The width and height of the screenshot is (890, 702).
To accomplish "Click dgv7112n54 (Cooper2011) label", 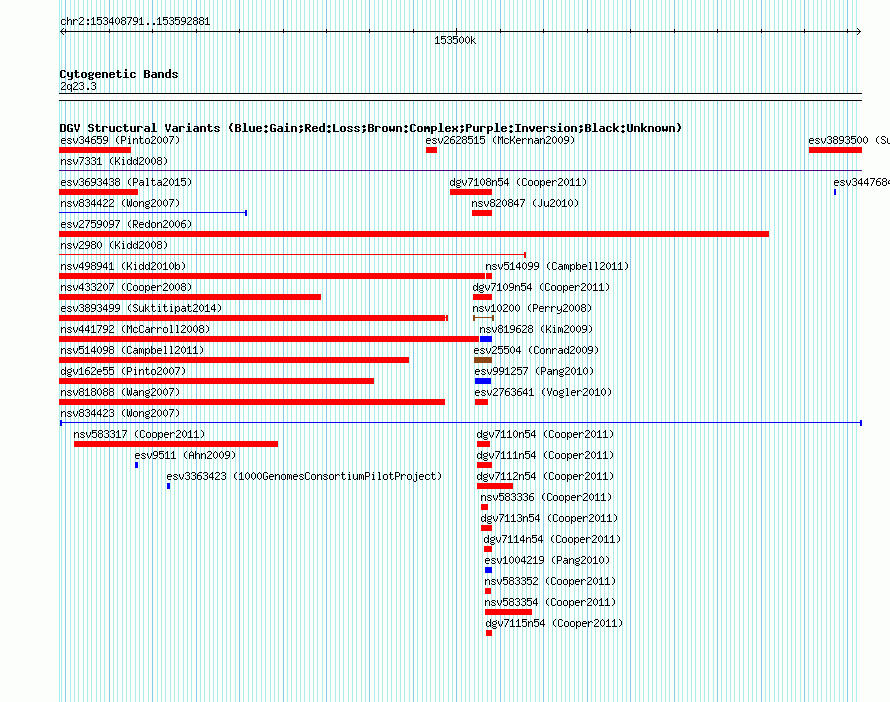I will (545, 476).
